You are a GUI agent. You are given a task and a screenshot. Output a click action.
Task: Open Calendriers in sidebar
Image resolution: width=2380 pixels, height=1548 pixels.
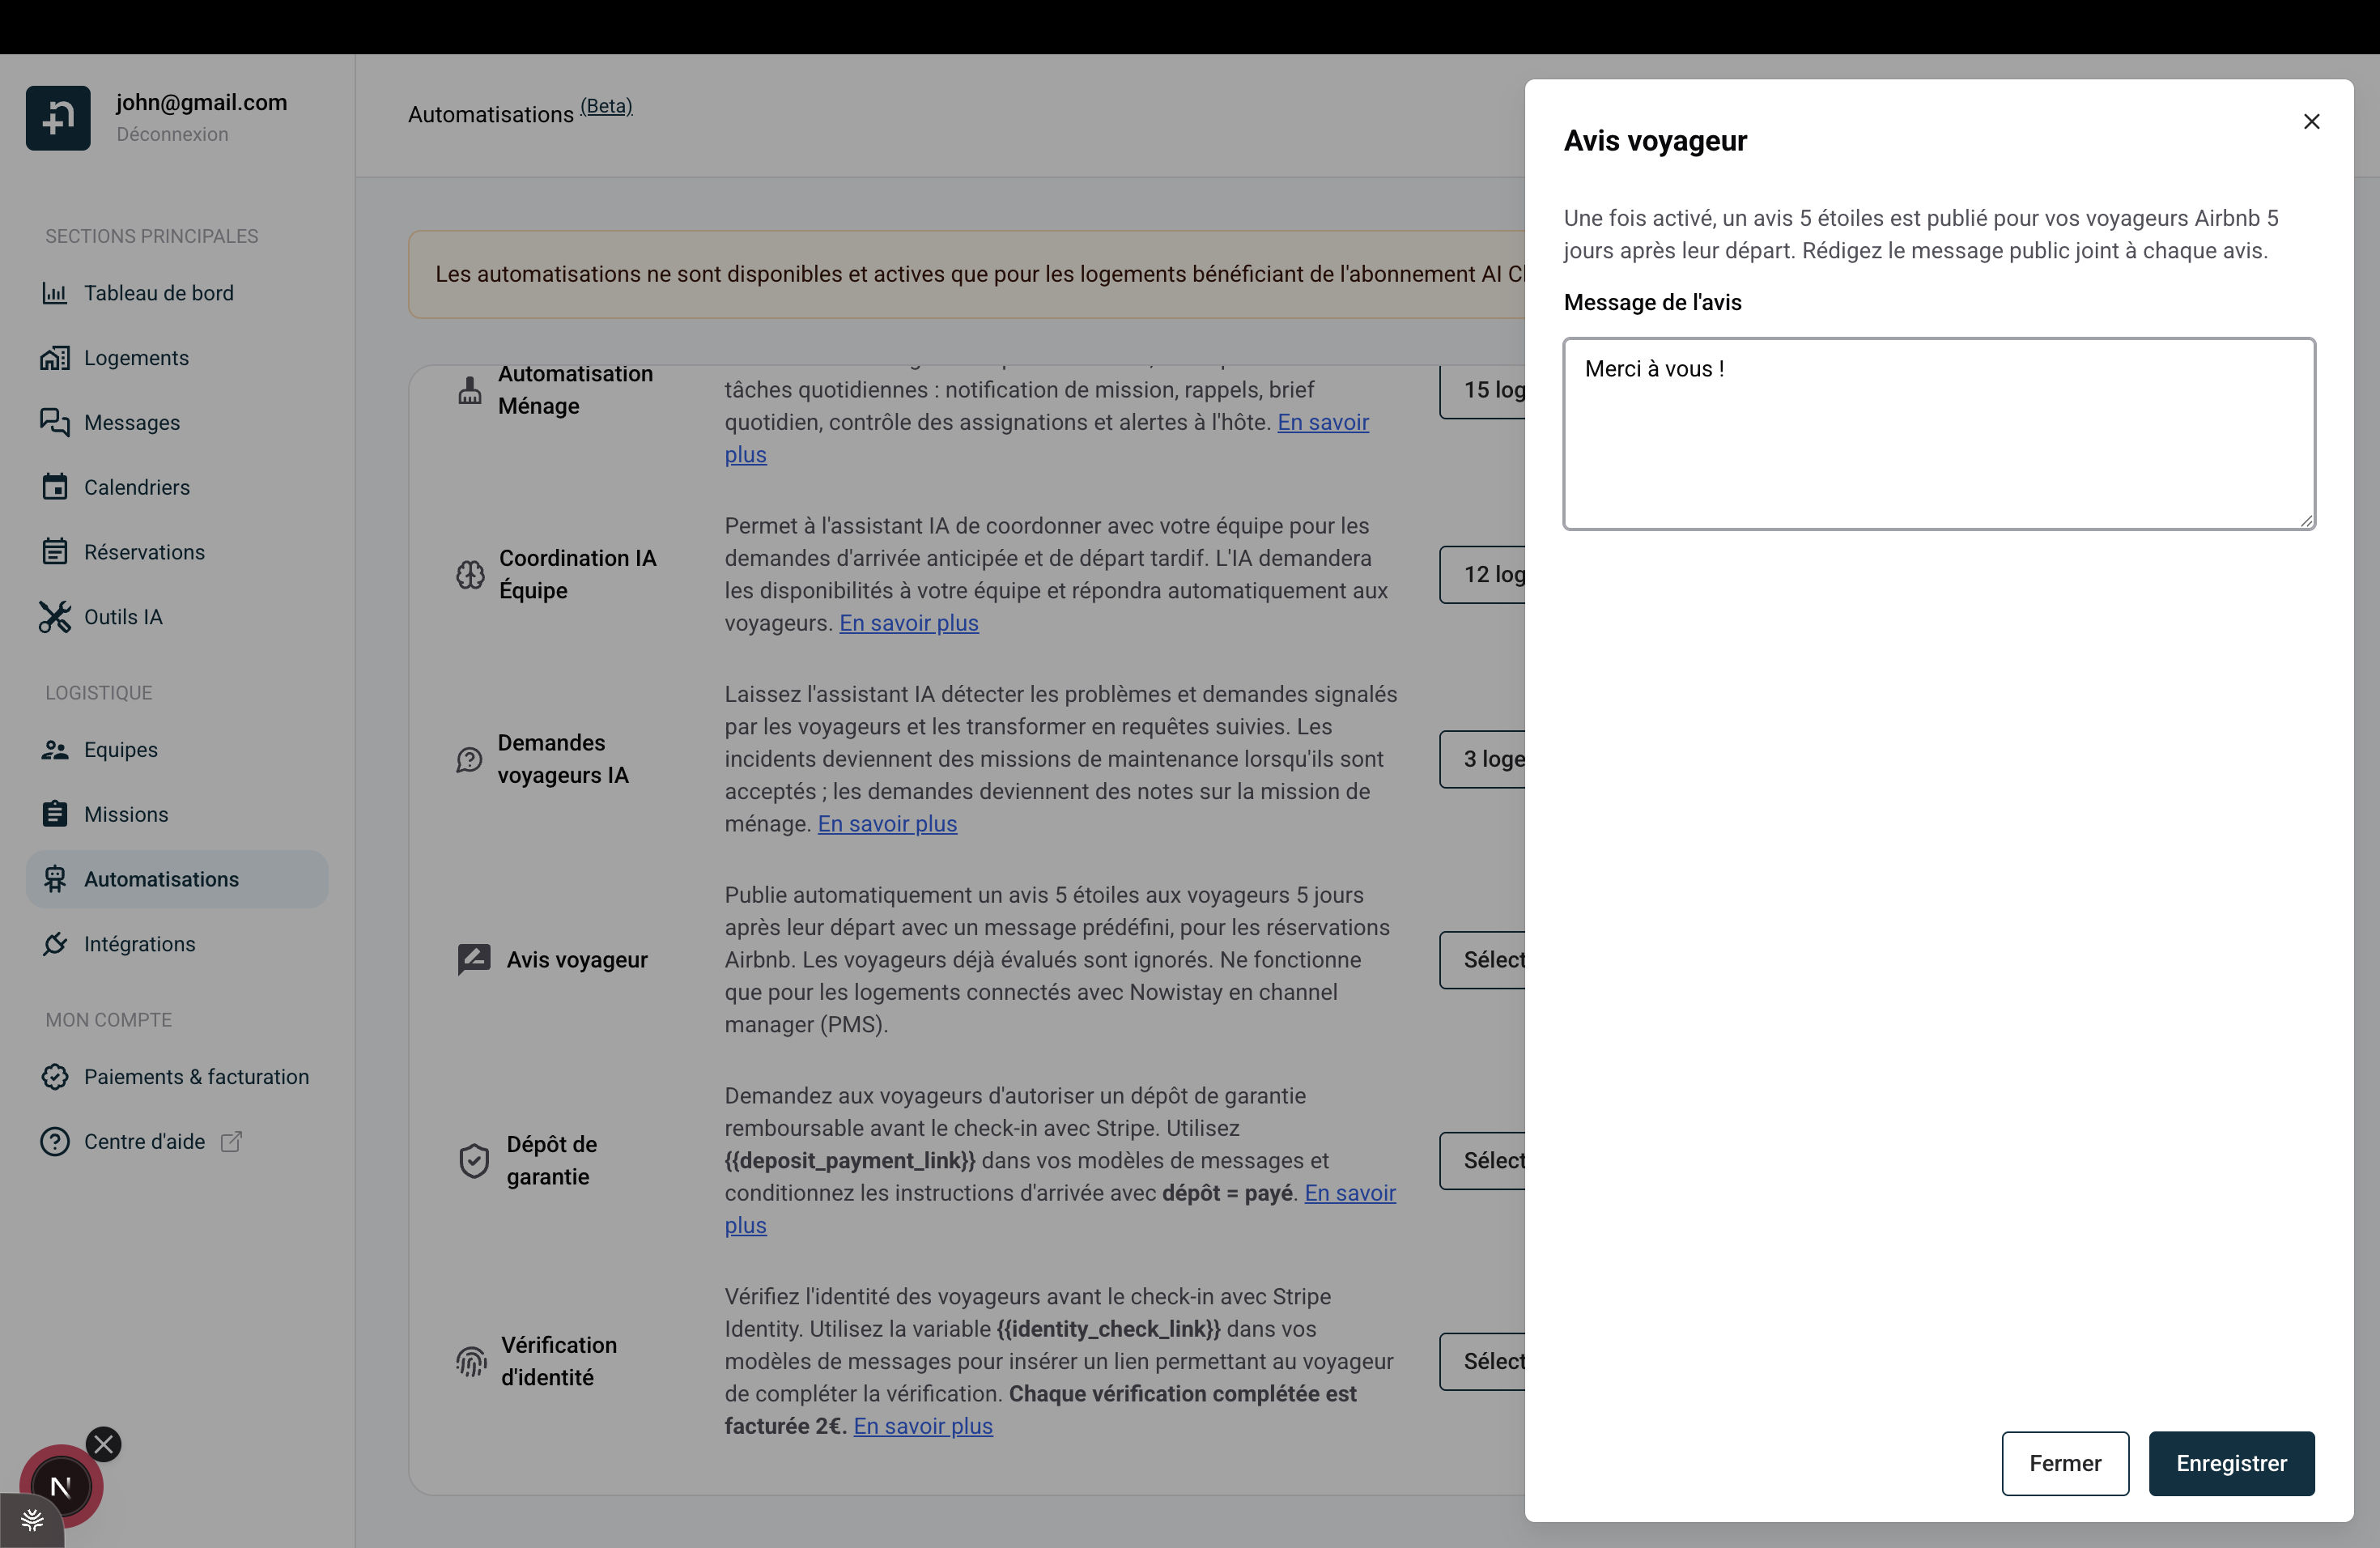point(177,487)
